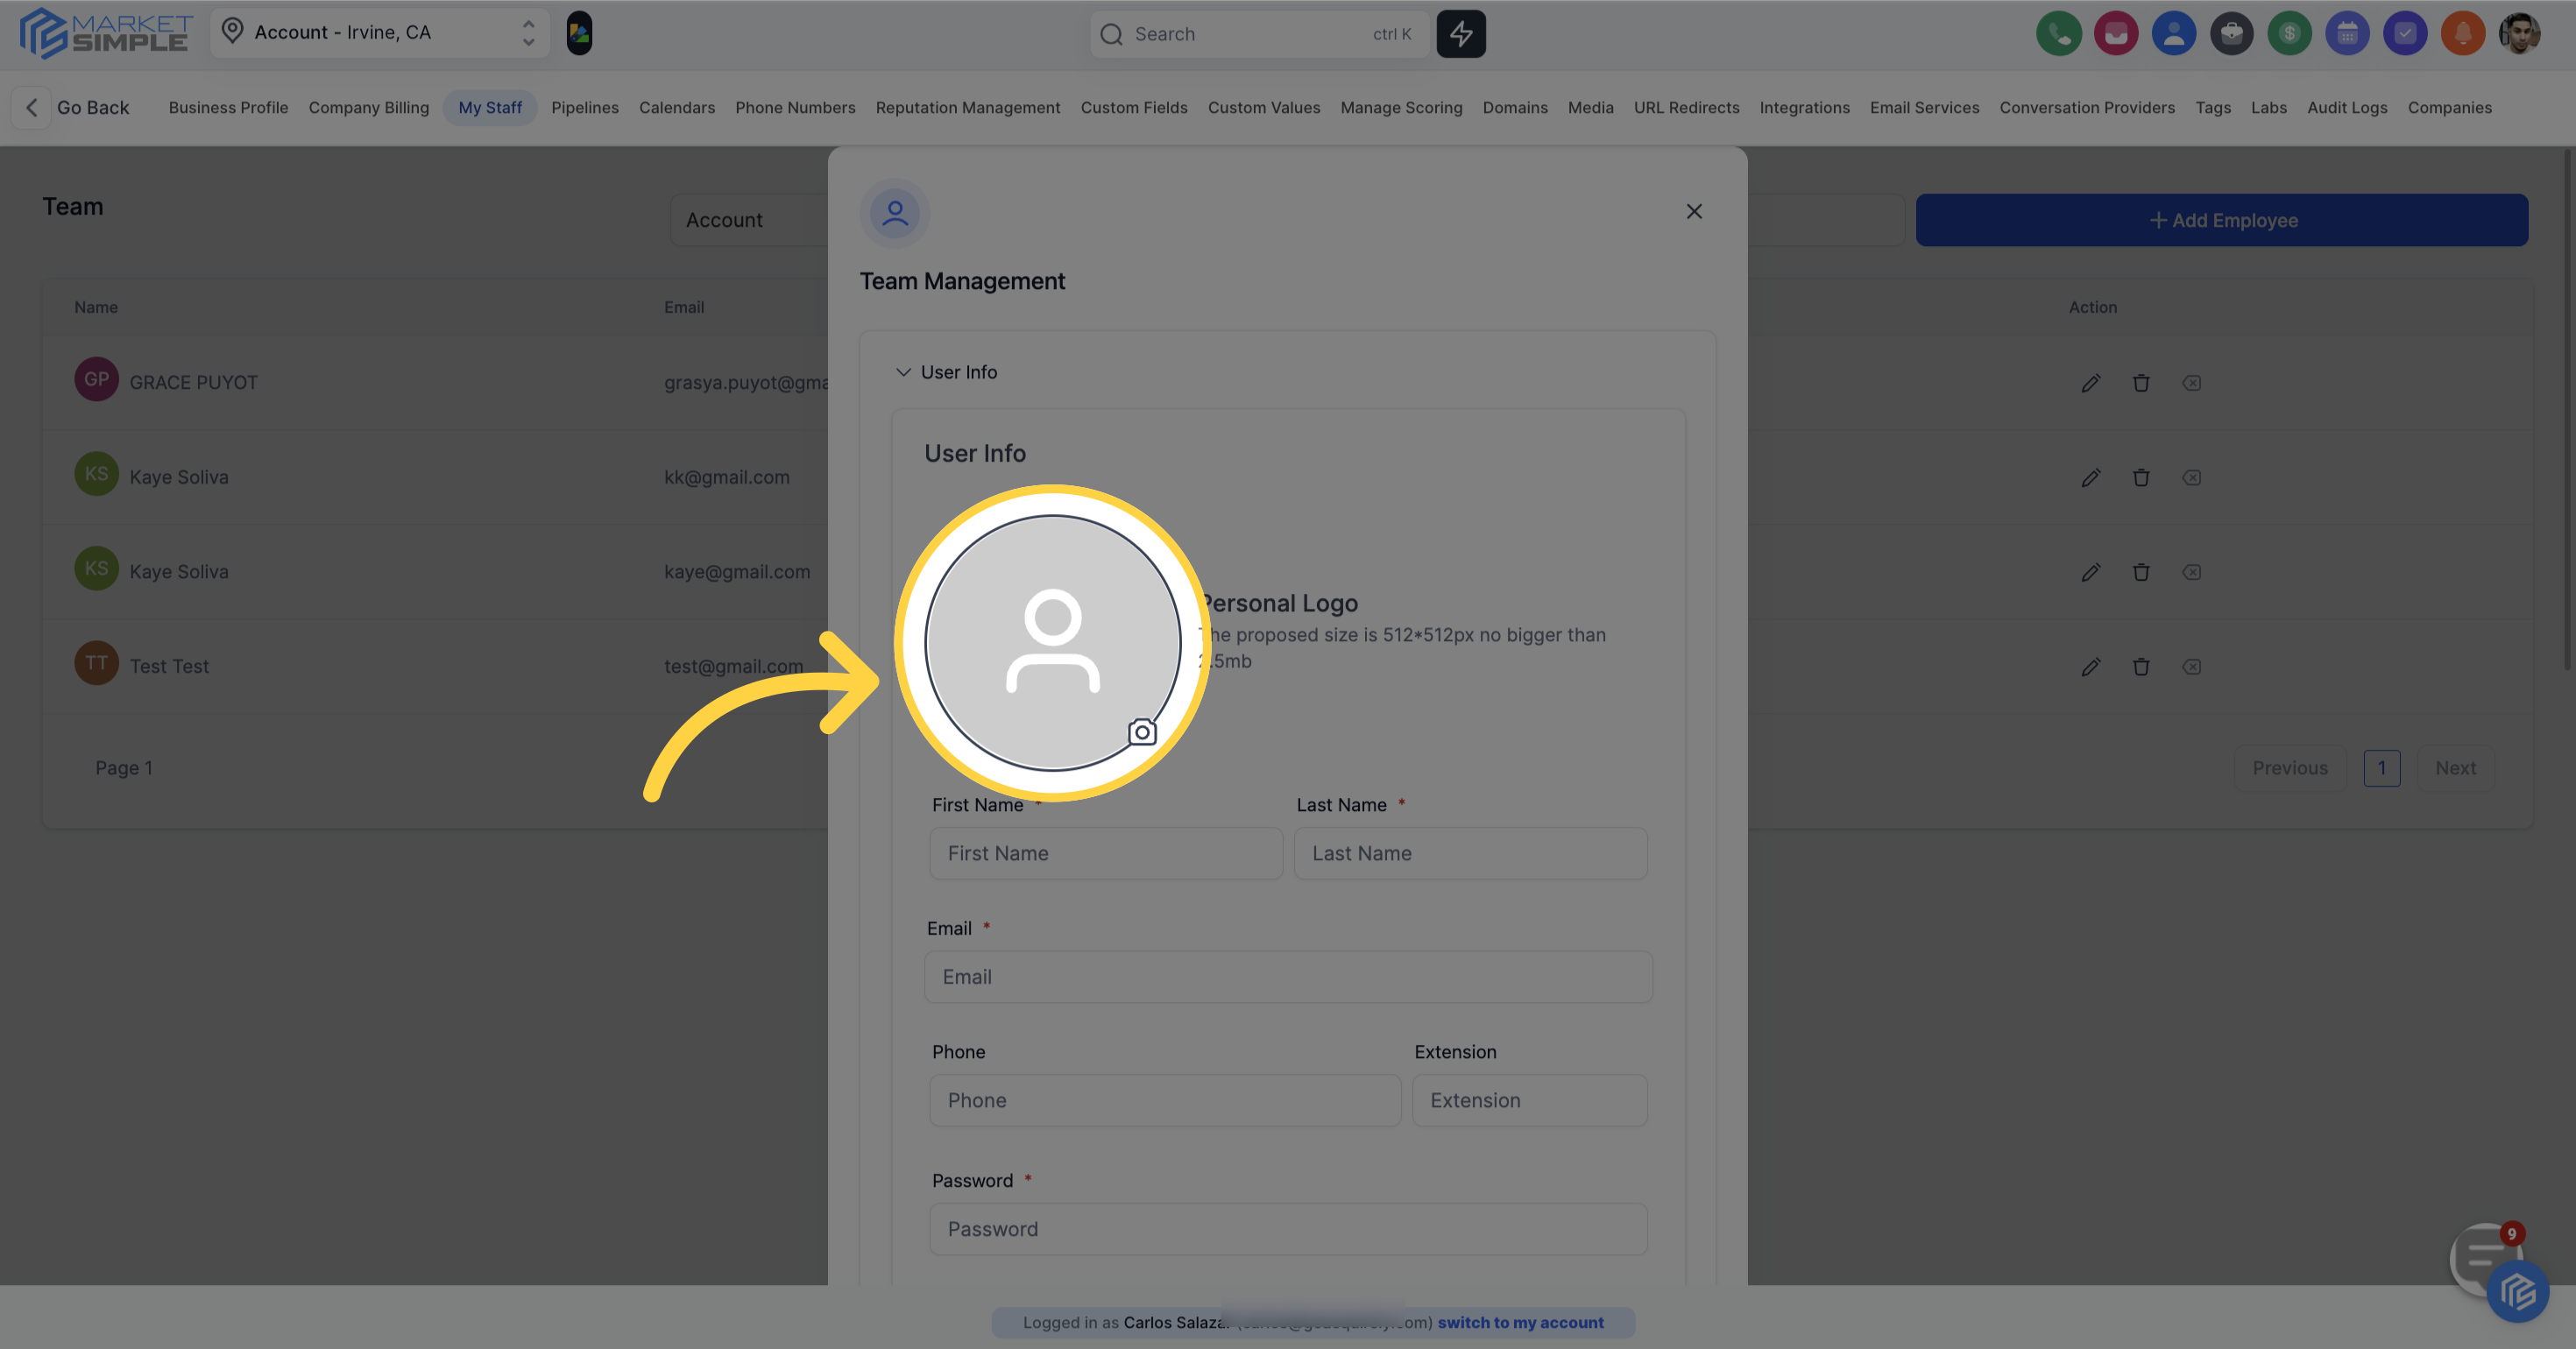Open the Payments dollar icon
The height and width of the screenshot is (1349, 2576).
pos(2290,33)
